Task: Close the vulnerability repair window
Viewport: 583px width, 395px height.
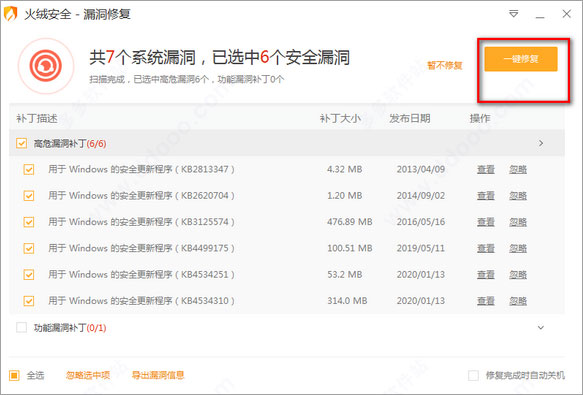Action: (x=566, y=14)
